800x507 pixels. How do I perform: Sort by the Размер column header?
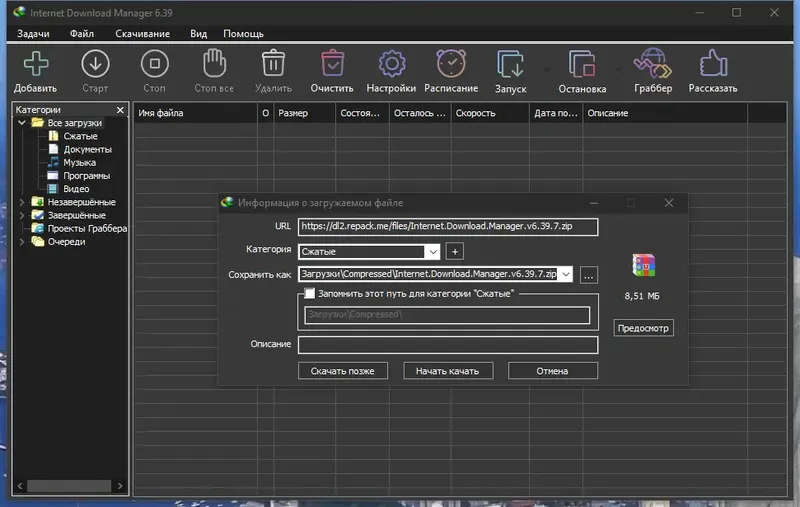click(305, 113)
